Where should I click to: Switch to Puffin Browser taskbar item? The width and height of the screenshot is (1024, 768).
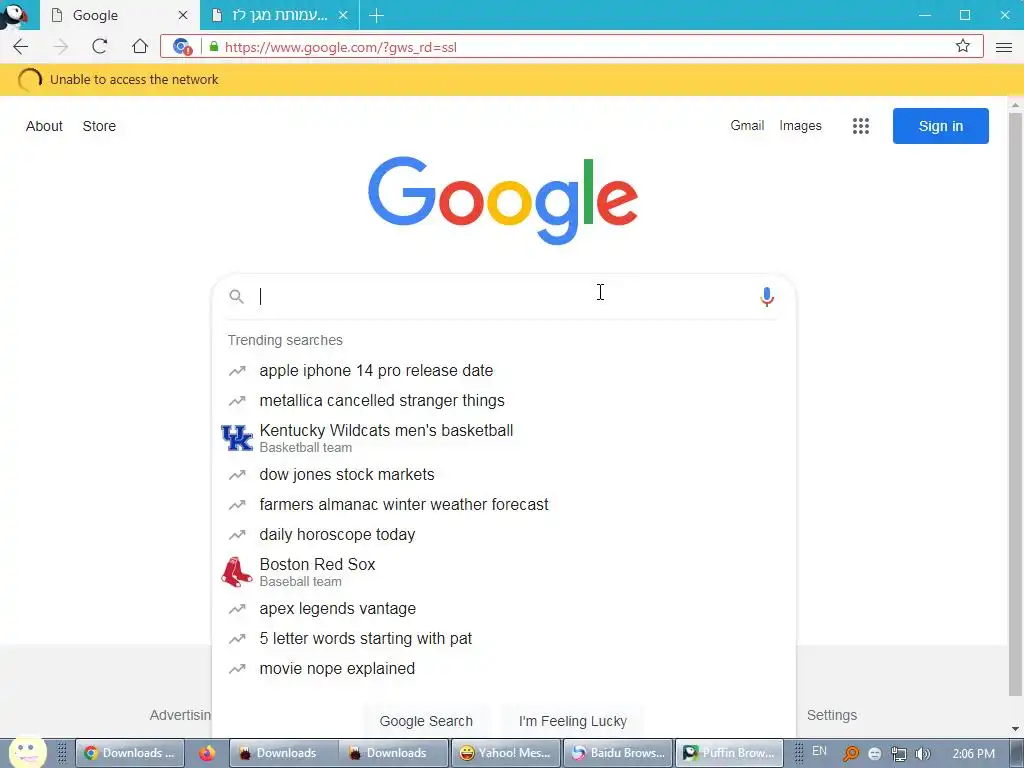[729, 753]
